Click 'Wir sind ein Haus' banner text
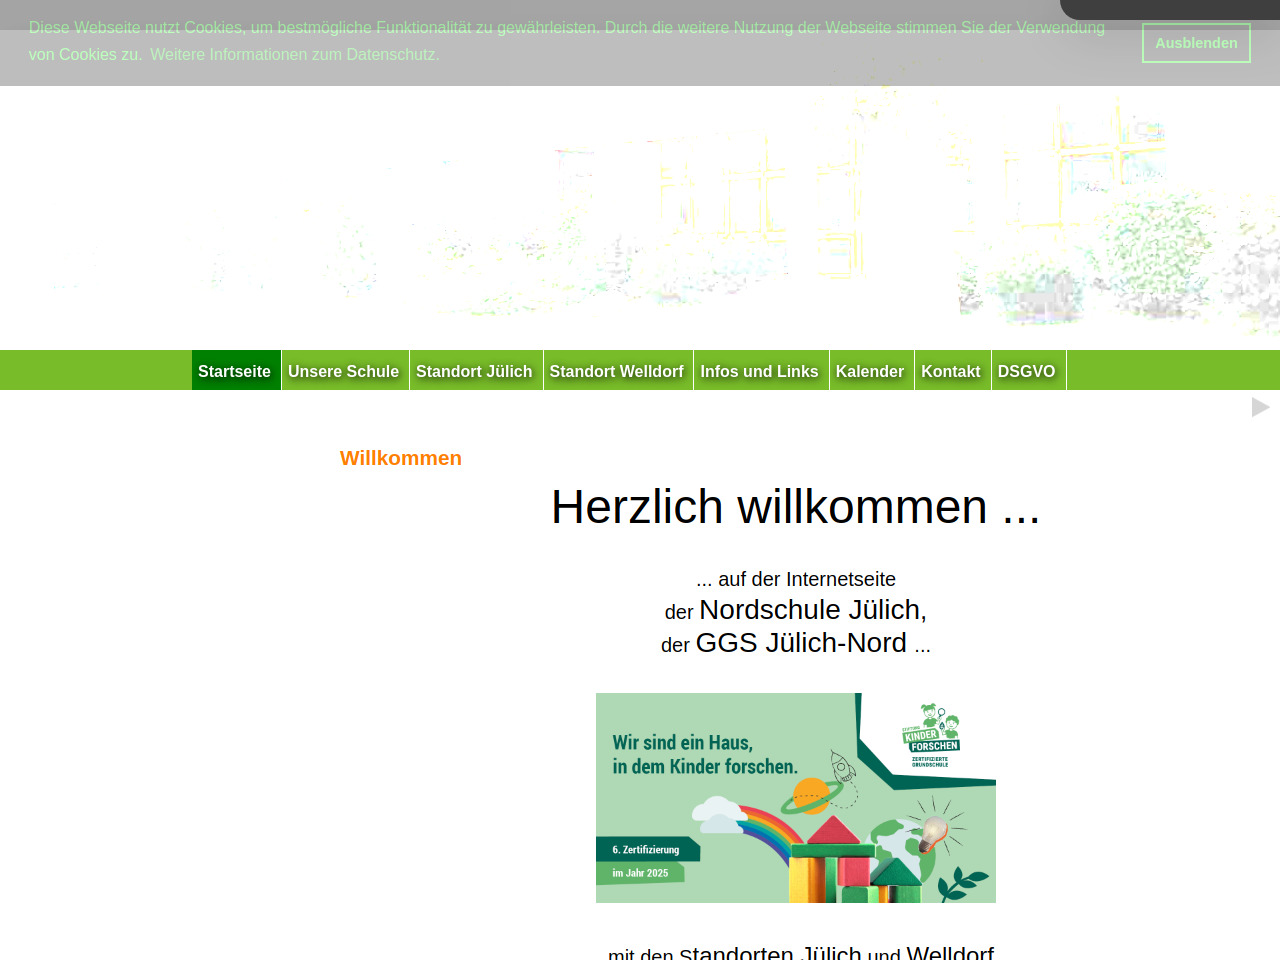Viewport: 1280px width, 960px height. coord(704,755)
